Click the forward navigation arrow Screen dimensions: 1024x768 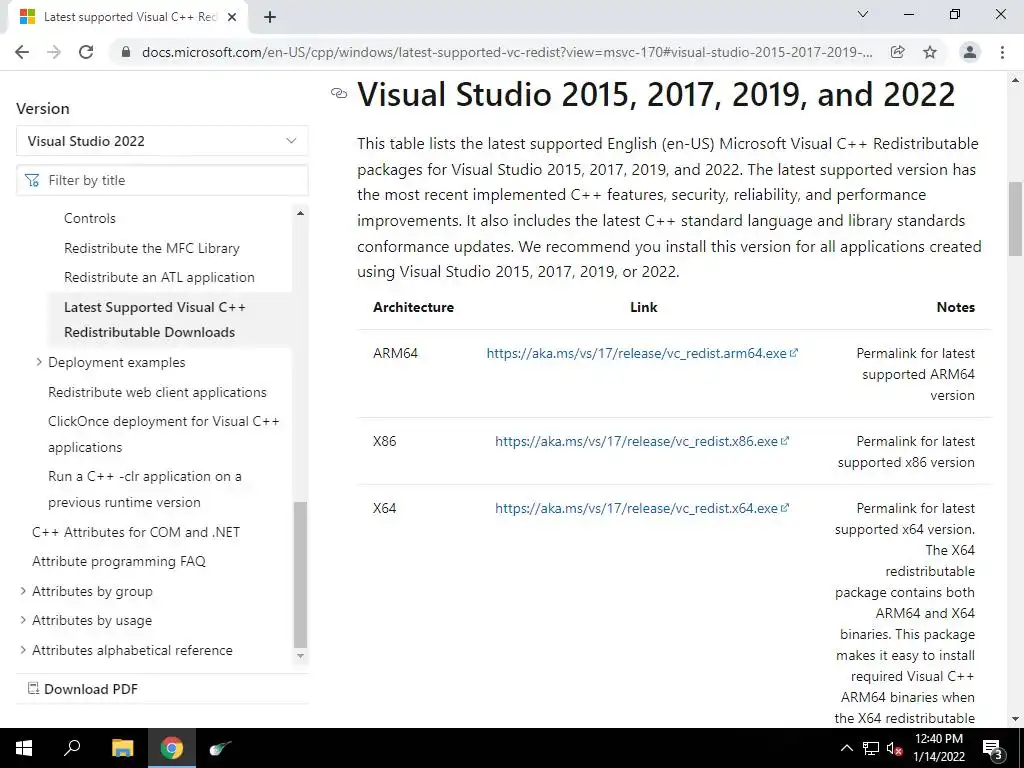point(54,52)
